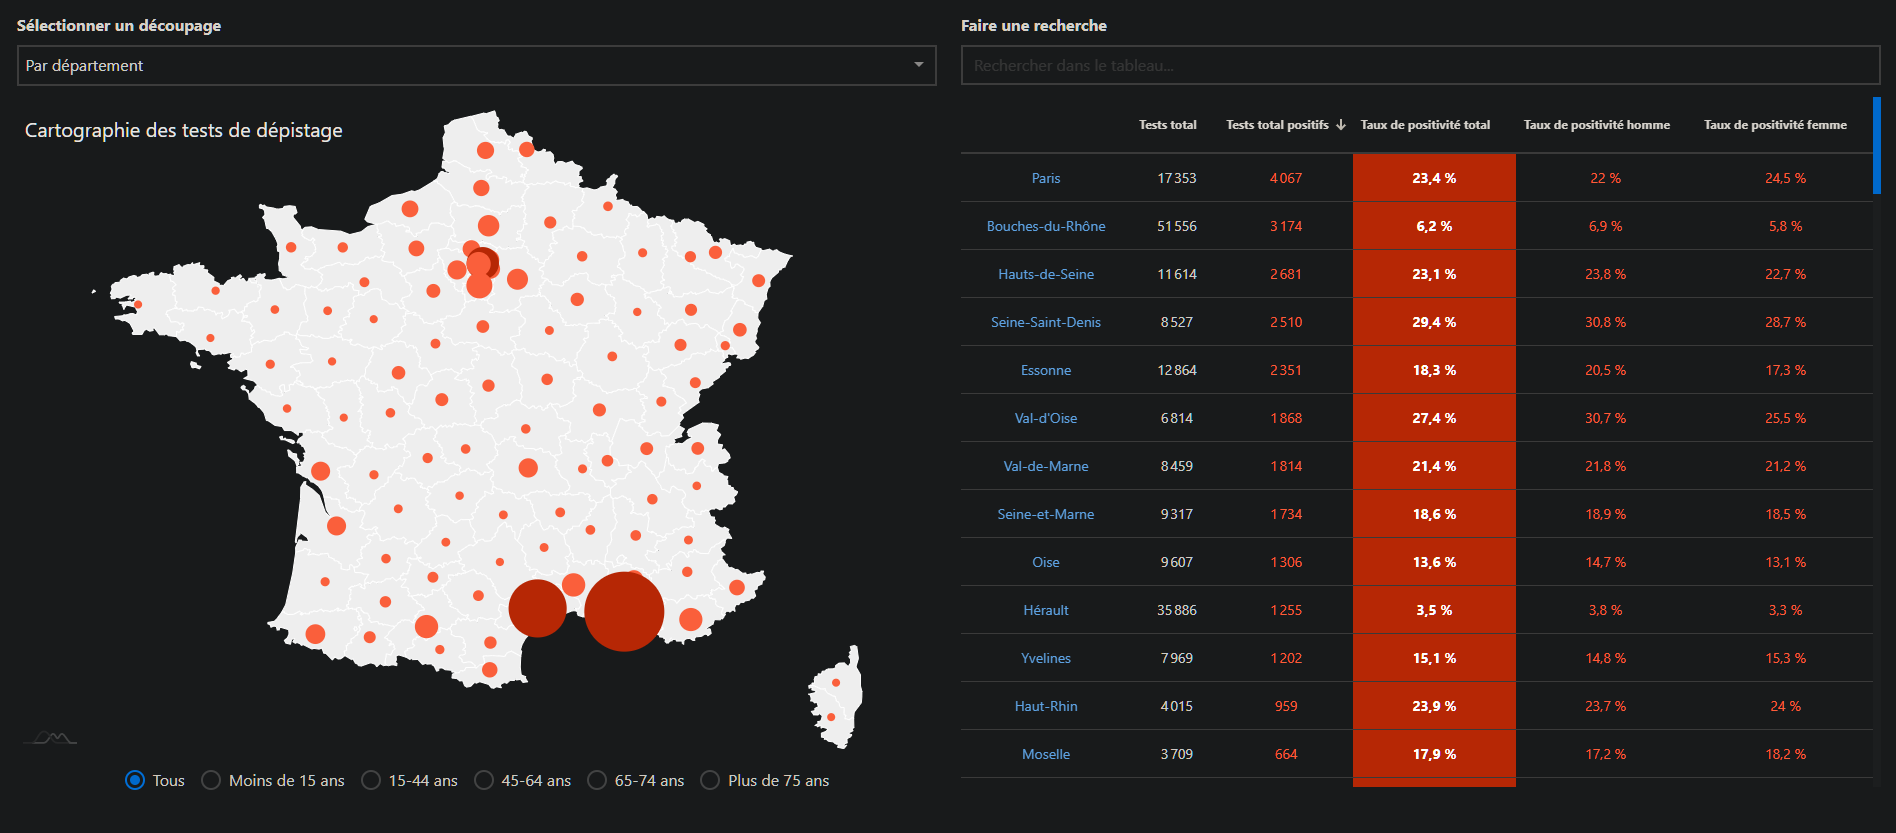Sort by 'Taux de positivité femme' header
Viewport: 1896px width, 833px height.
[1775, 125]
